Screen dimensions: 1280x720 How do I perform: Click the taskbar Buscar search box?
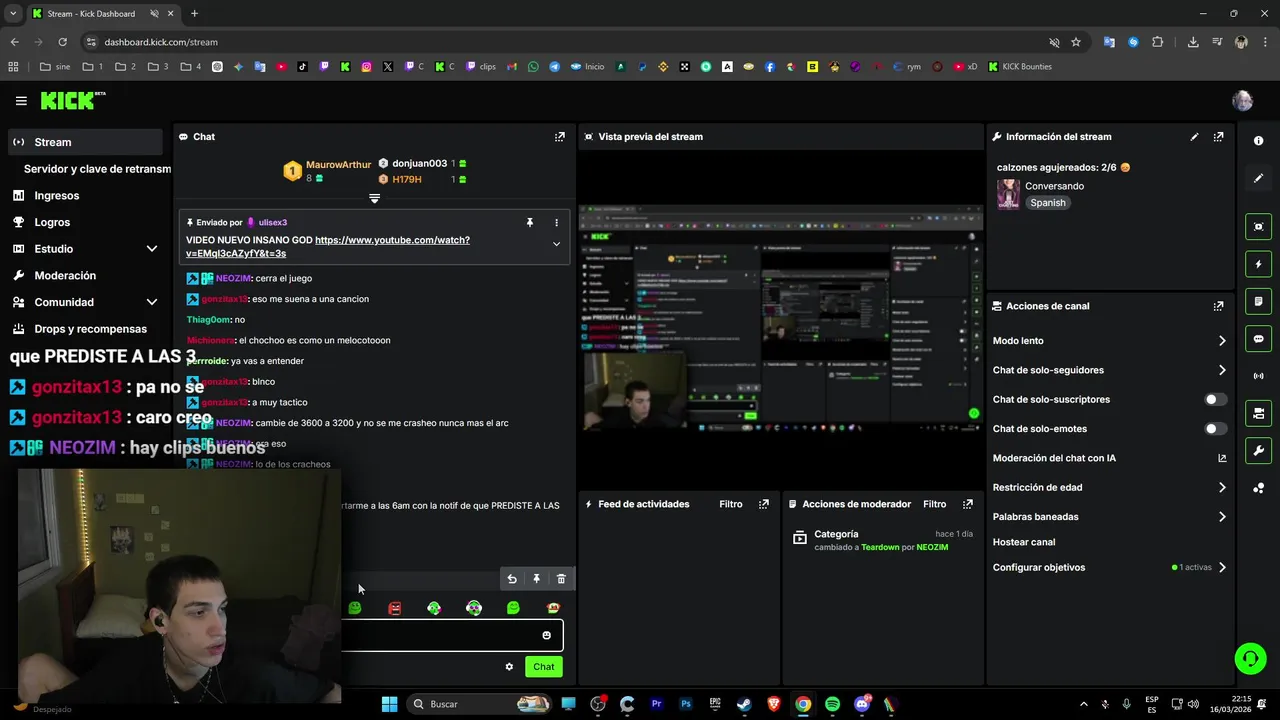coord(480,704)
